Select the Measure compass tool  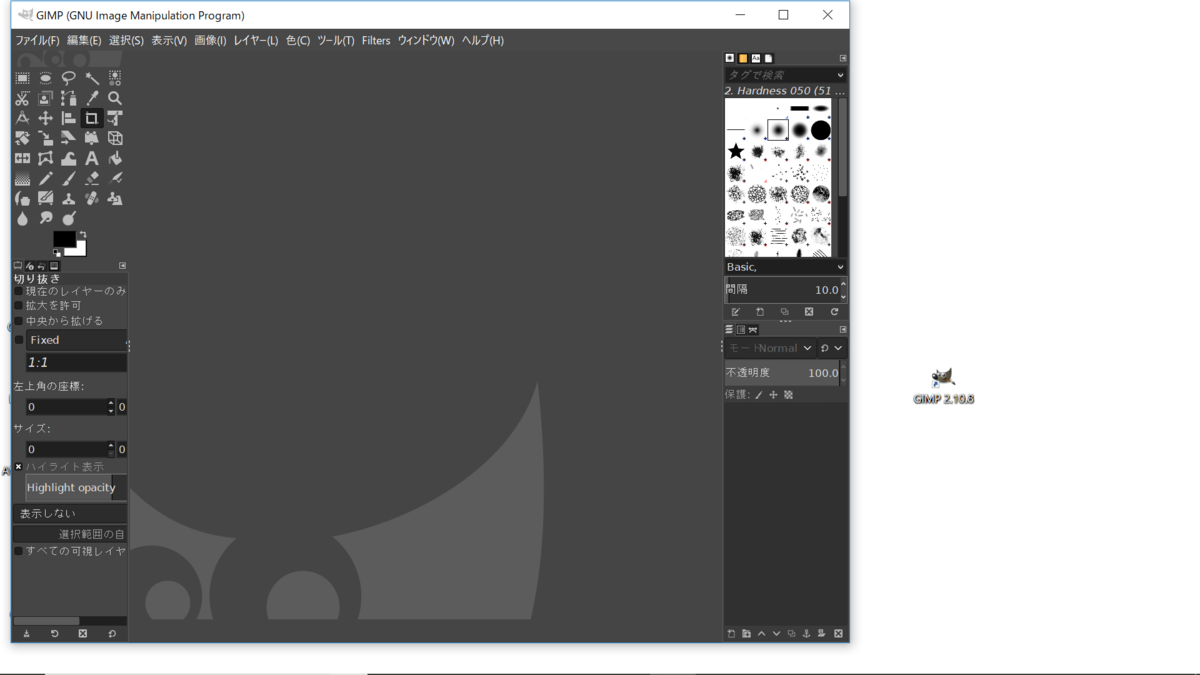coord(22,118)
